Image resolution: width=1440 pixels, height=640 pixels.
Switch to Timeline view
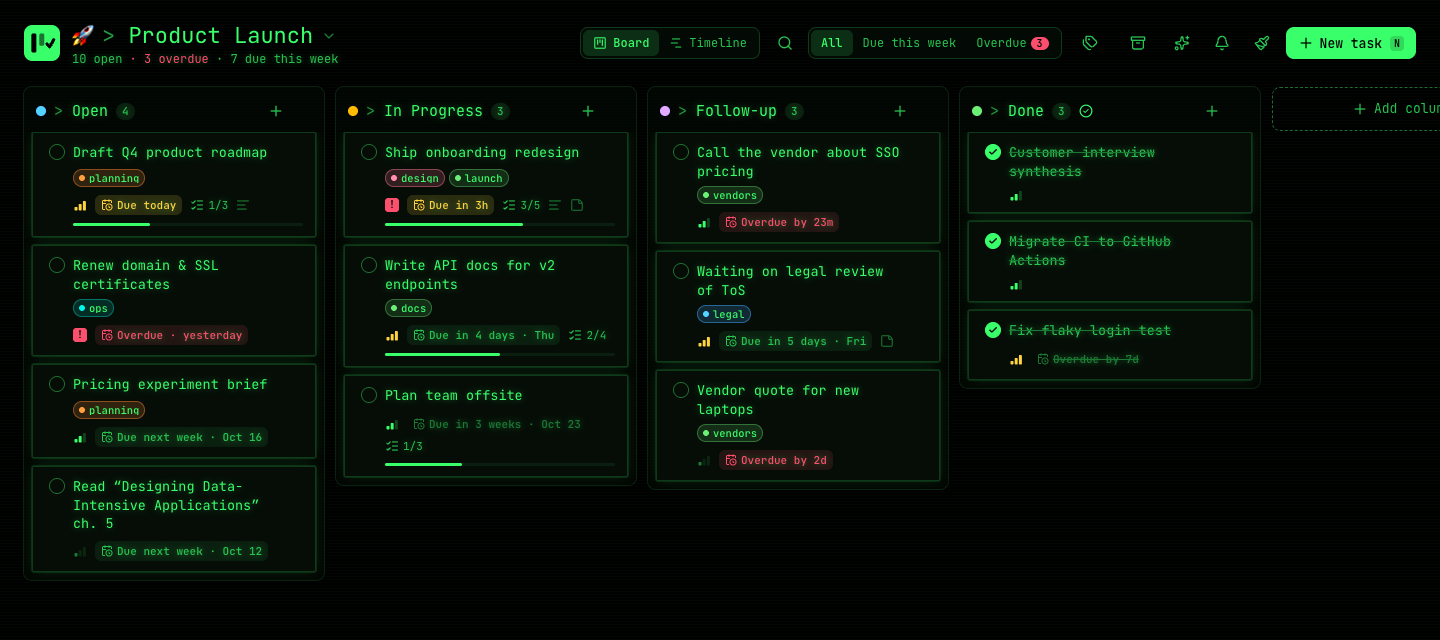point(708,43)
